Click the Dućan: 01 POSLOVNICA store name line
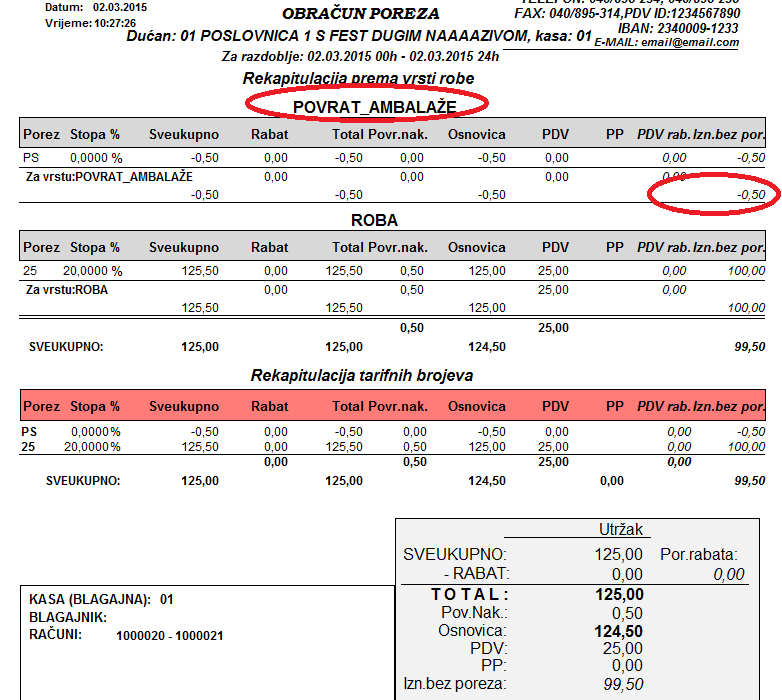 pyautogui.click(x=359, y=36)
